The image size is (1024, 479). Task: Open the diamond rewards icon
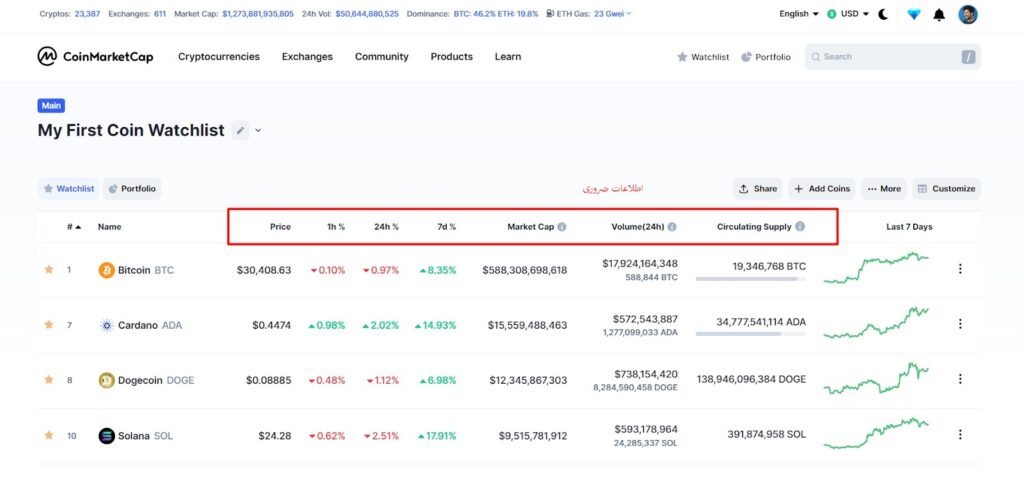coord(914,14)
